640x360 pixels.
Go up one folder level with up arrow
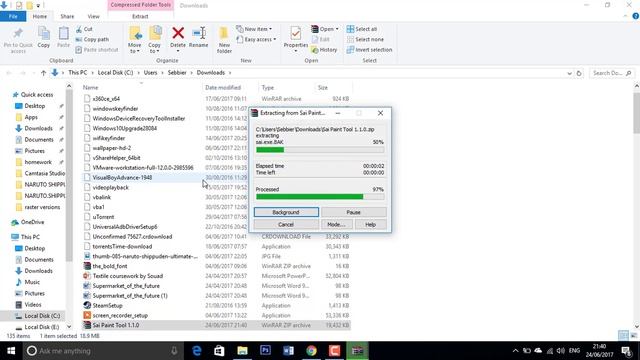pyautogui.click(x=43, y=73)
